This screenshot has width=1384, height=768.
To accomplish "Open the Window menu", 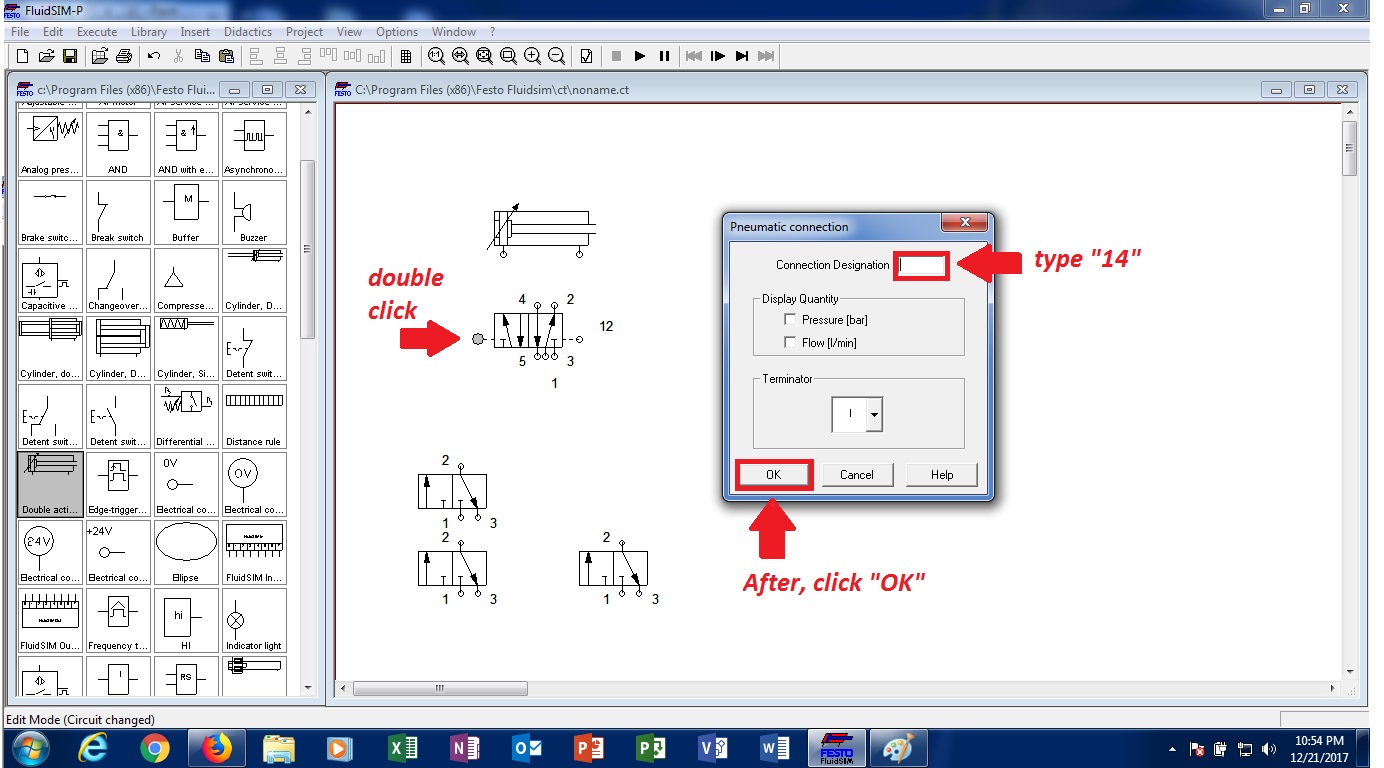I will 454,32.
